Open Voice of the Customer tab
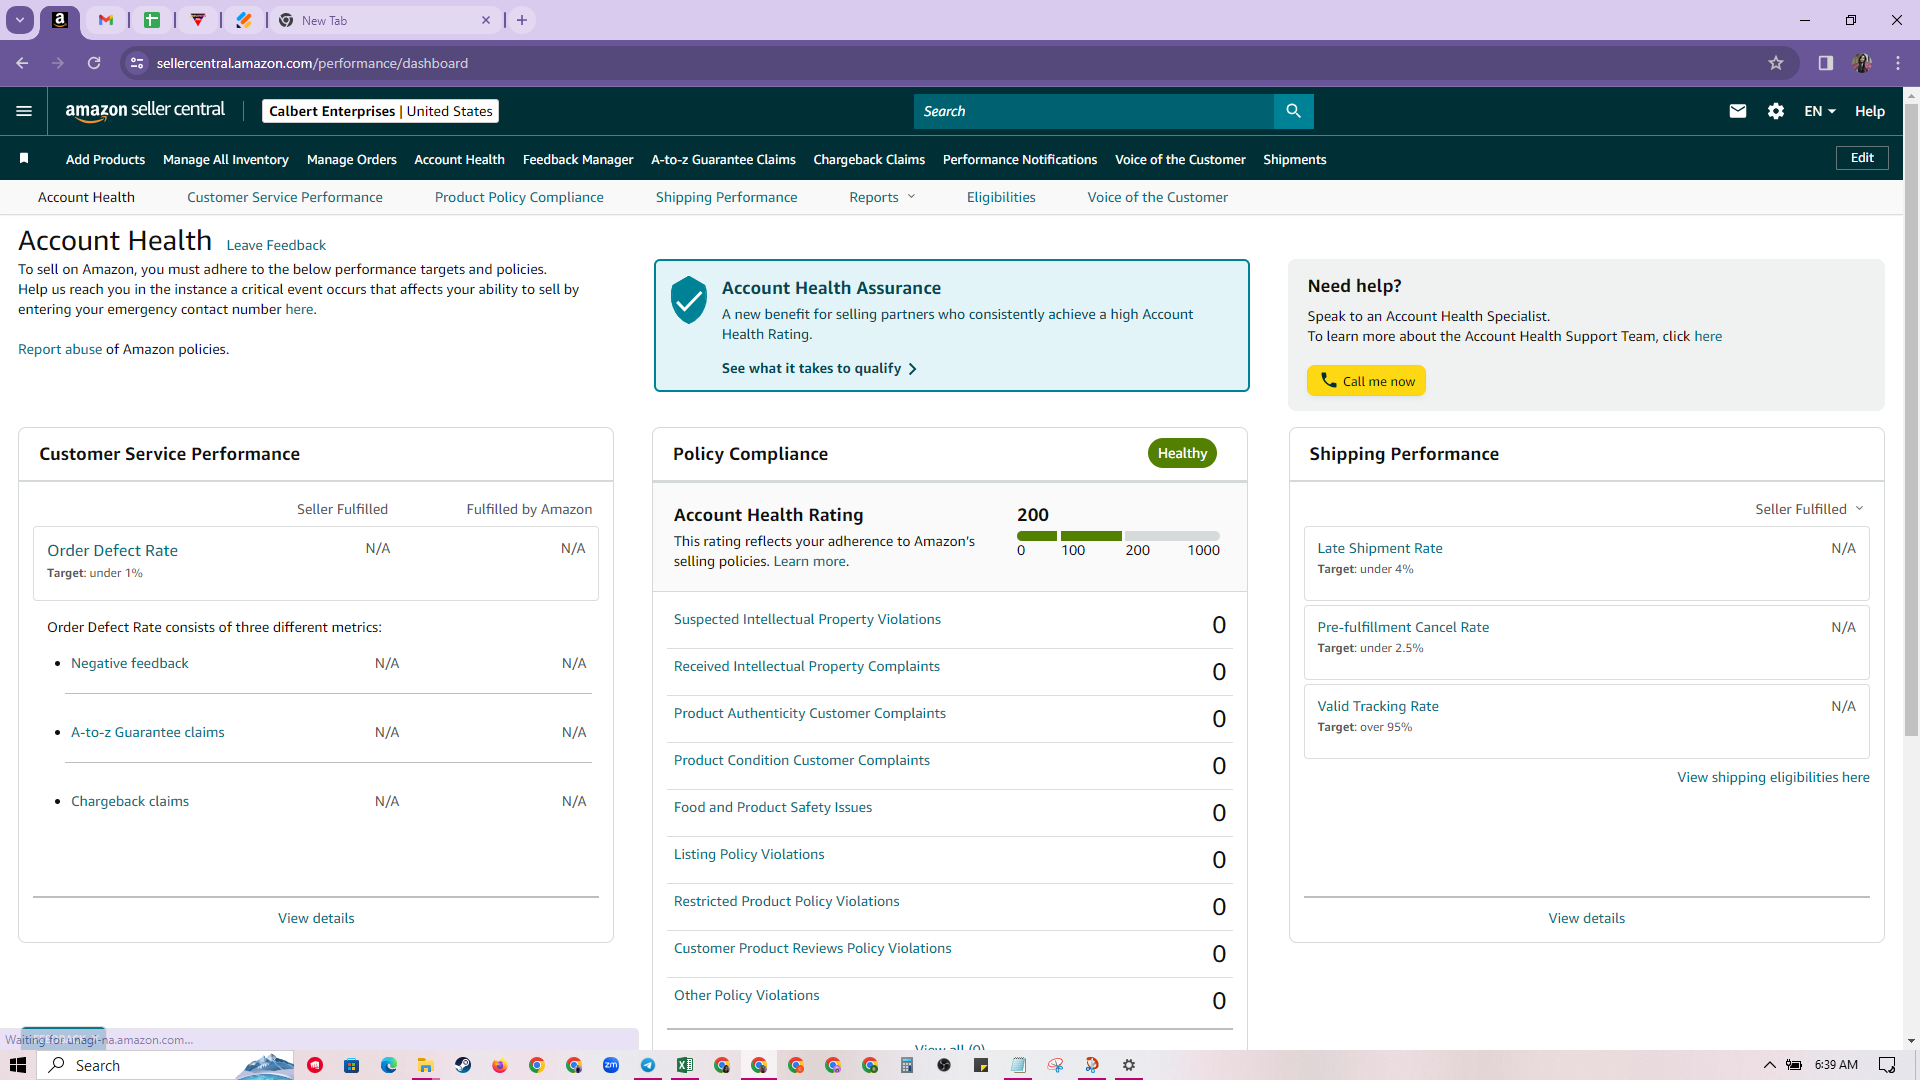Viewport: 1920px width, 1080px height. (x=1158, y=197)
